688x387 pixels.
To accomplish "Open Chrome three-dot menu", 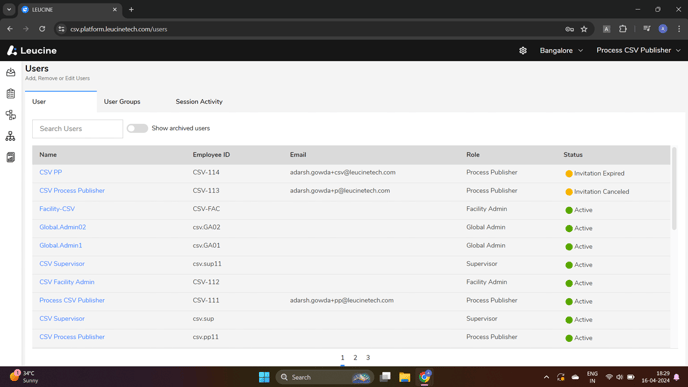I will [679, 29].
